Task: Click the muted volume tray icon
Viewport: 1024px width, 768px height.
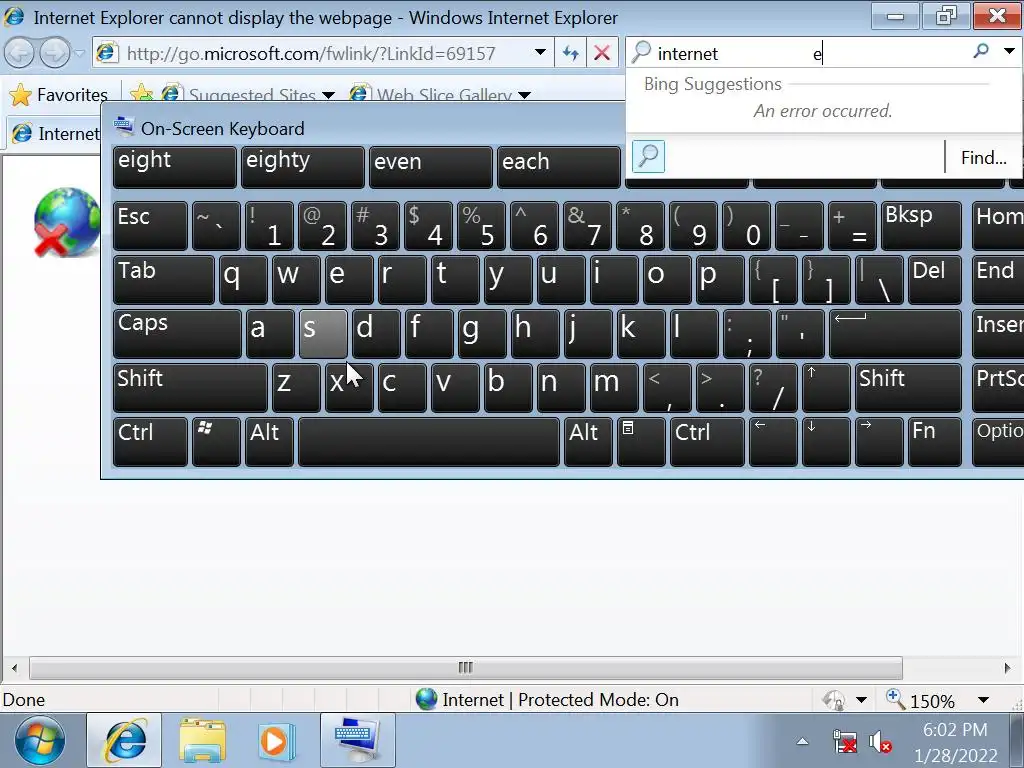Action: tap(880, 743)
